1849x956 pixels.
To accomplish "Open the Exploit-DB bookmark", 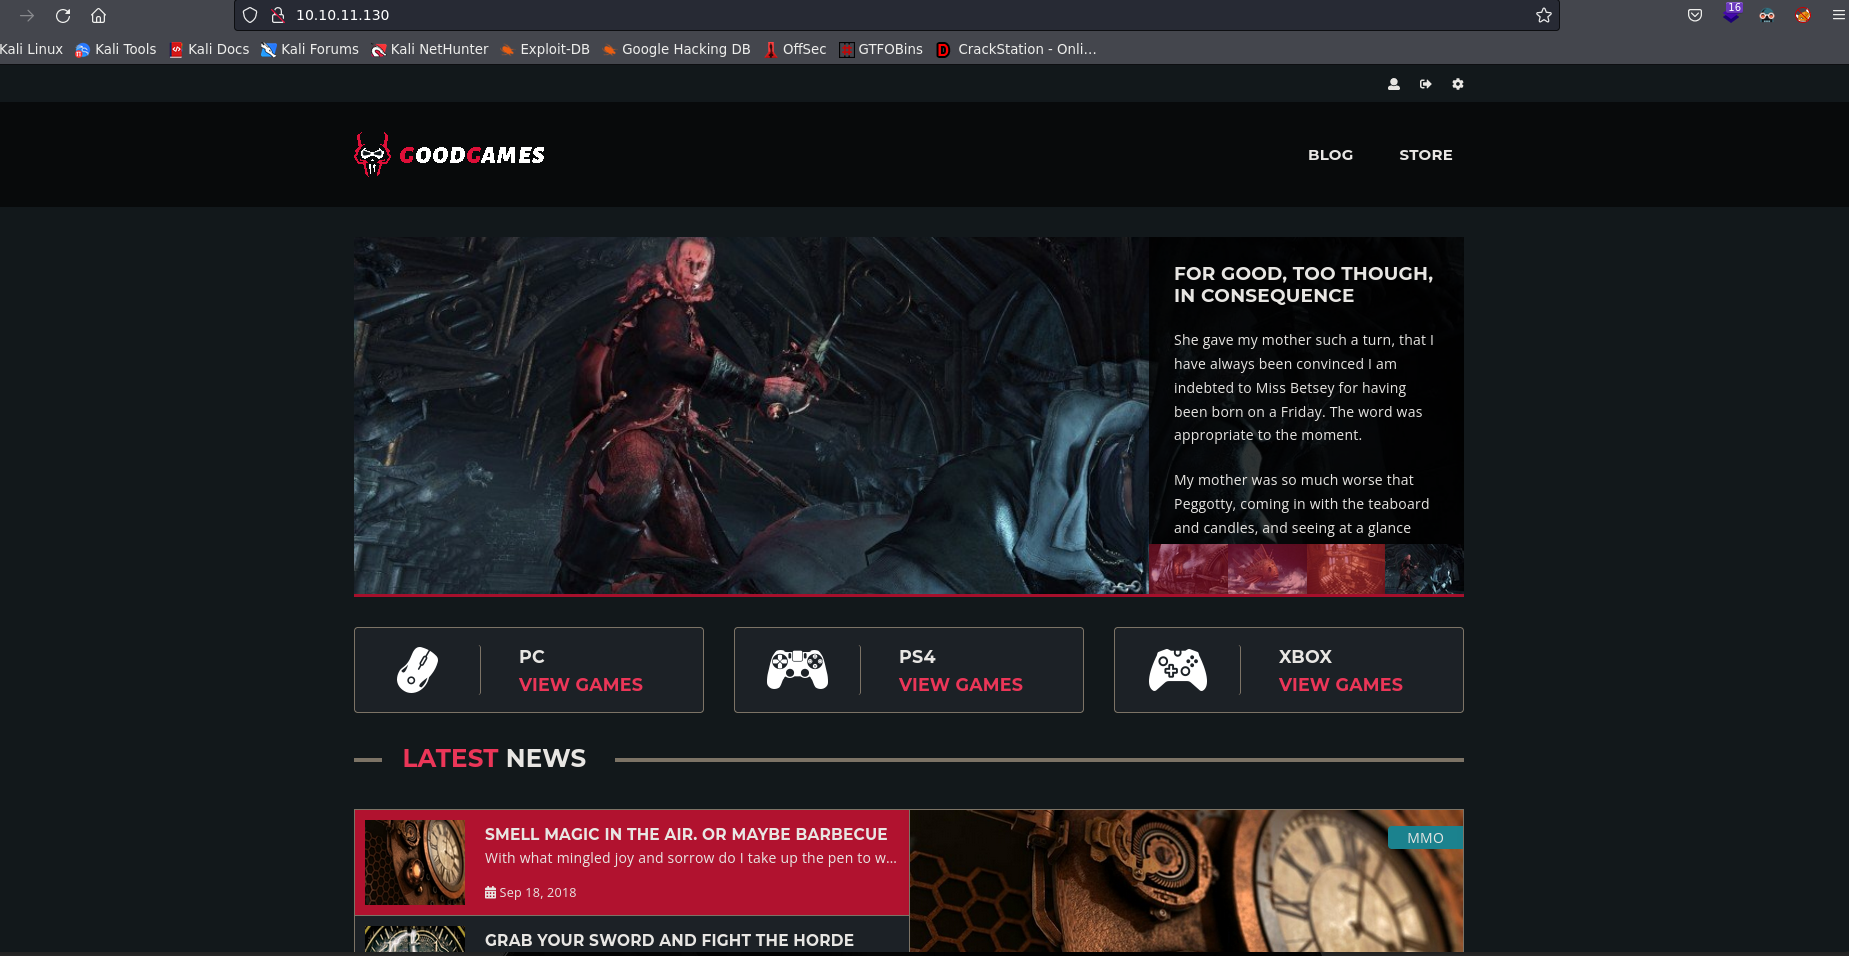I will point(545,49).
